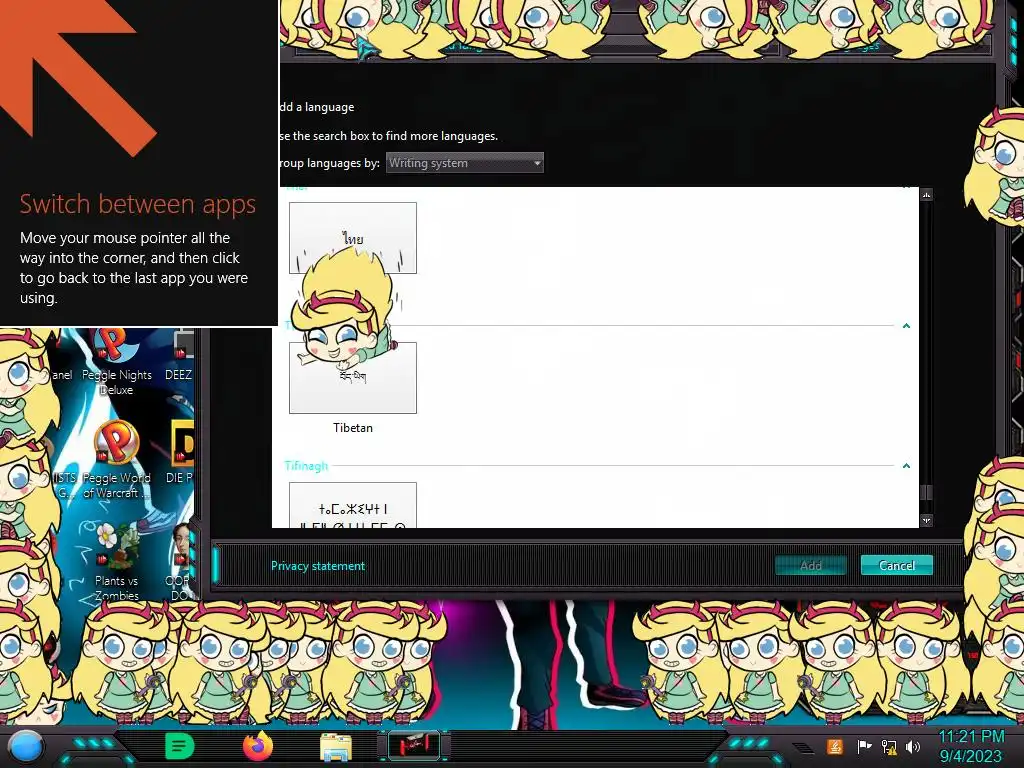Click the orange Java update tray icon
This screenshot has height=768, width=1024.
(835, 746)
